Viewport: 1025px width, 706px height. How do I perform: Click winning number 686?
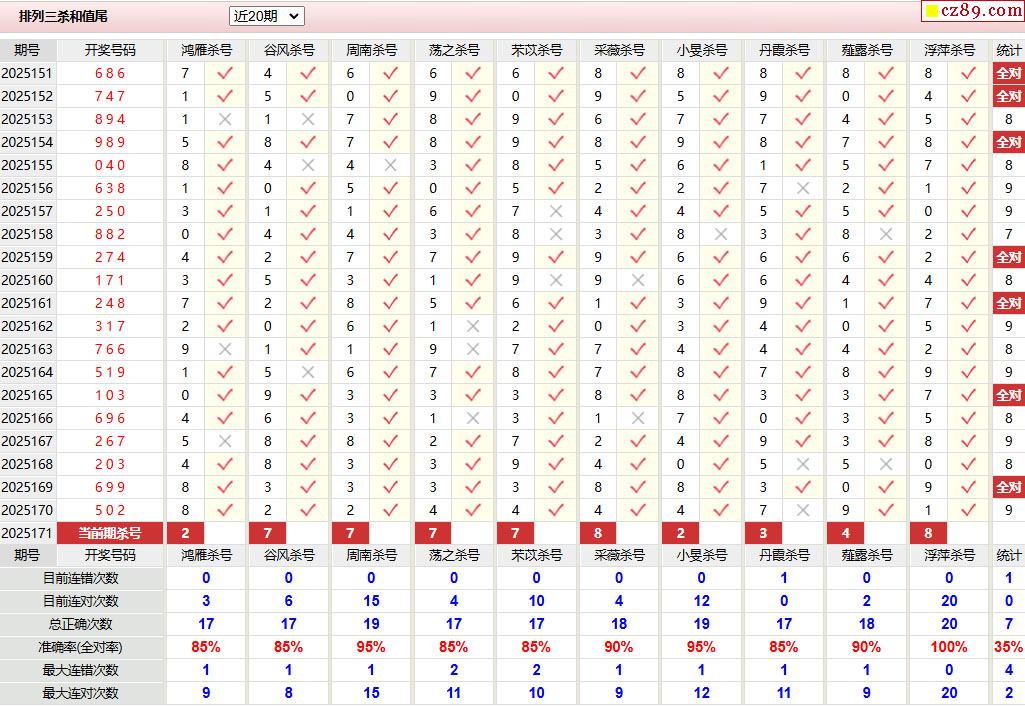tap(110, 73)
